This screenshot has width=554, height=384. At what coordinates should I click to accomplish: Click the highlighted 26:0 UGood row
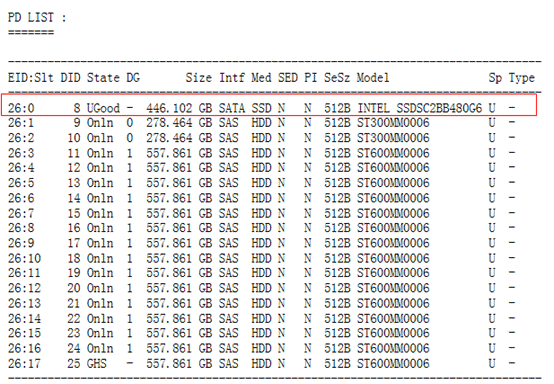[269, 105]
